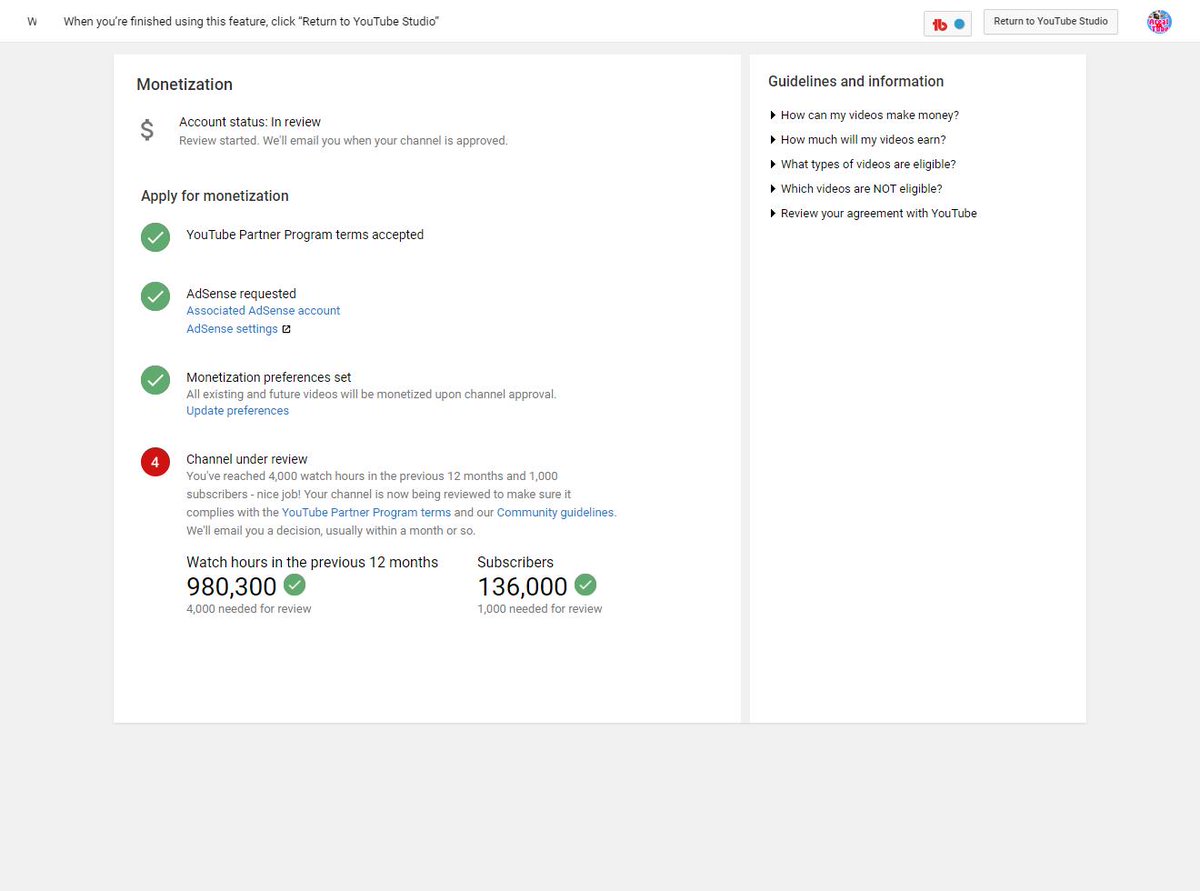Click green checkmark beside Monetization preferences set
This screenshot has height=891, width=1200.
[155, 380]
